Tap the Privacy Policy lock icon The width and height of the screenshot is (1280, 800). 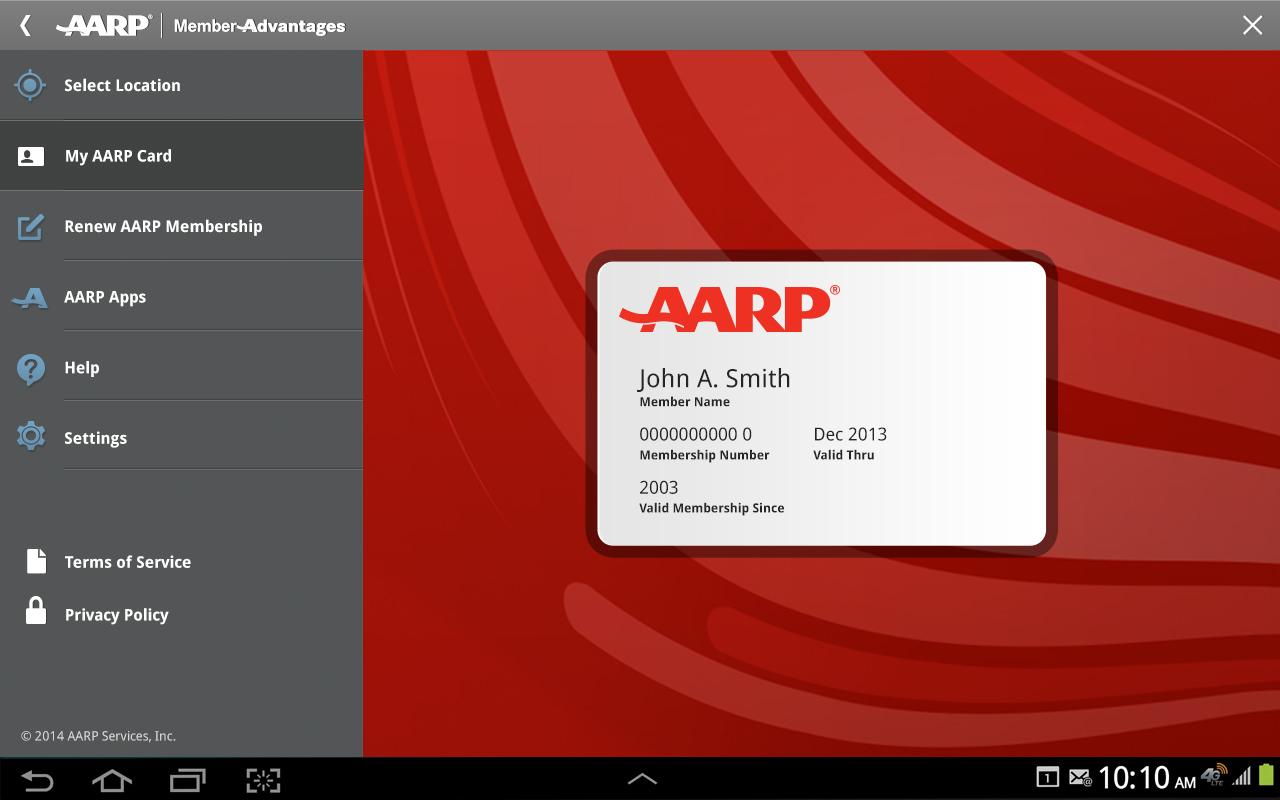tap(36, 611)
